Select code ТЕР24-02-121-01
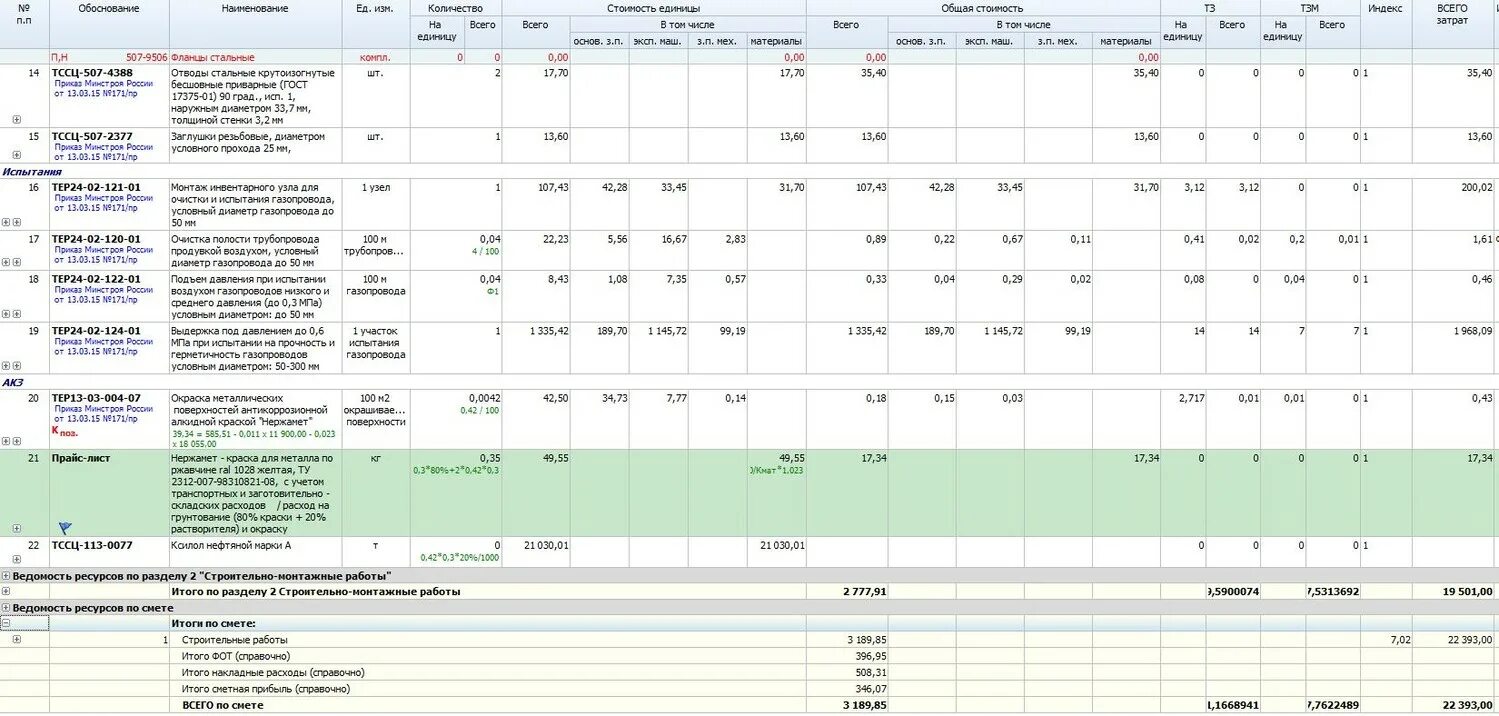Screen dimensions: 1499x716 click(x=96, y=187)
